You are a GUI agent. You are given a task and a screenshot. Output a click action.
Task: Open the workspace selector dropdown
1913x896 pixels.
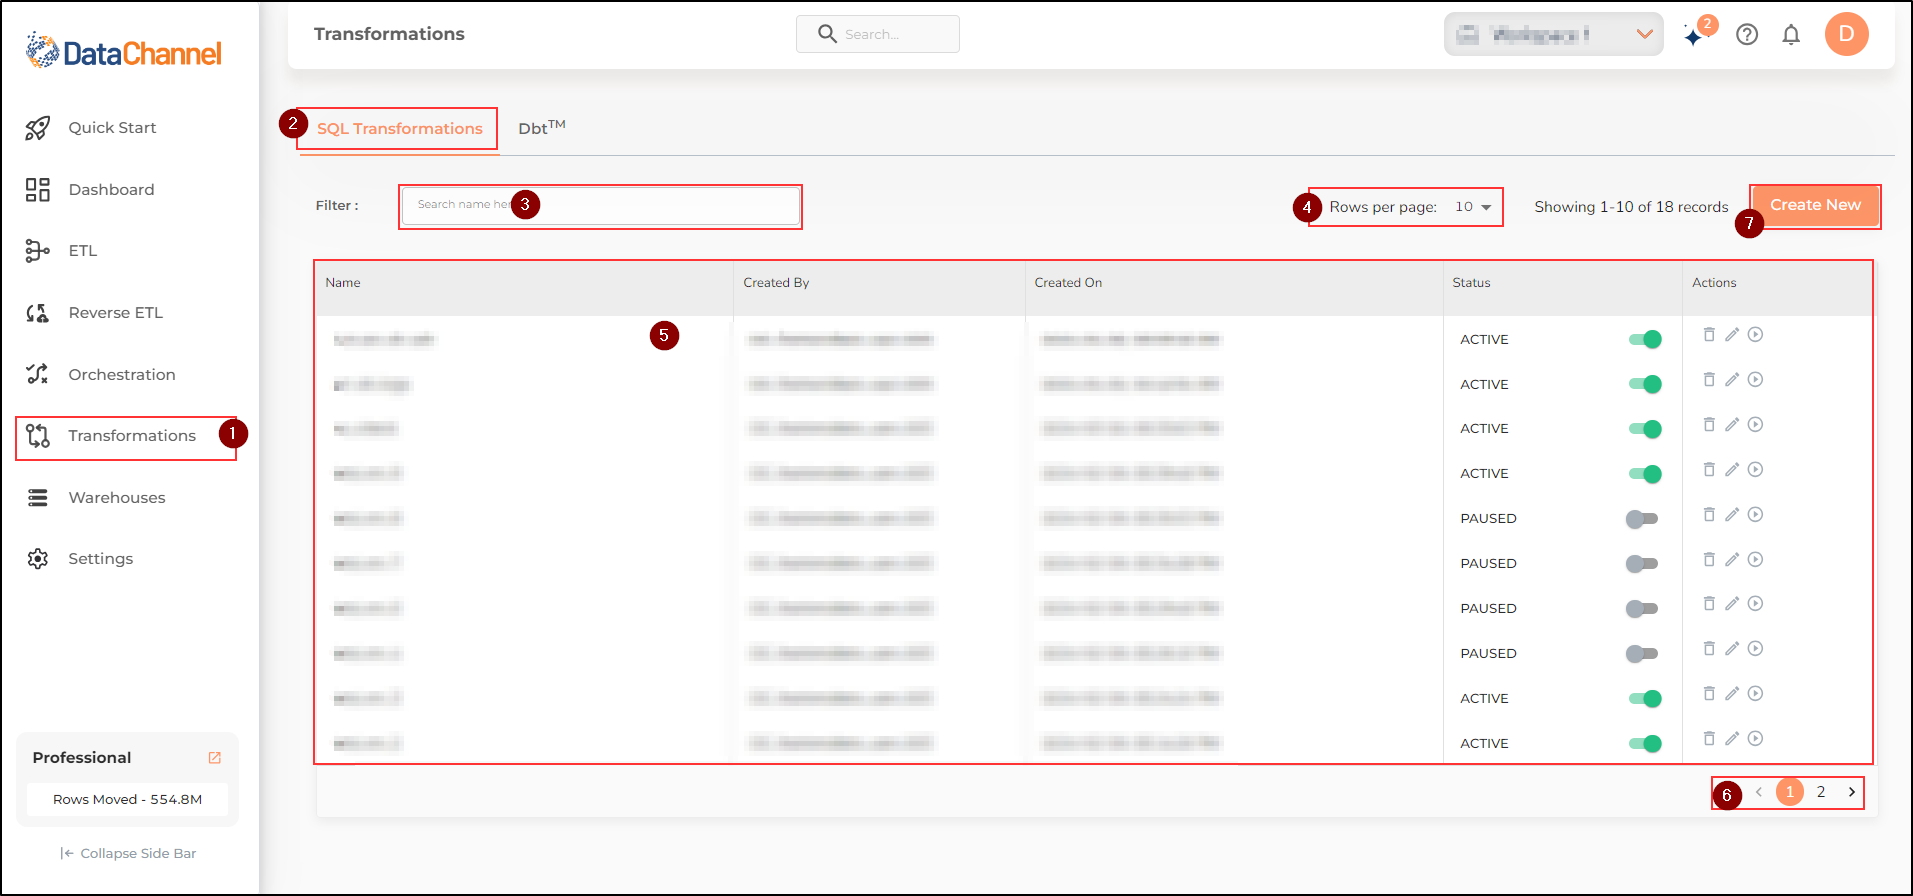click(x=1553, y=34)
